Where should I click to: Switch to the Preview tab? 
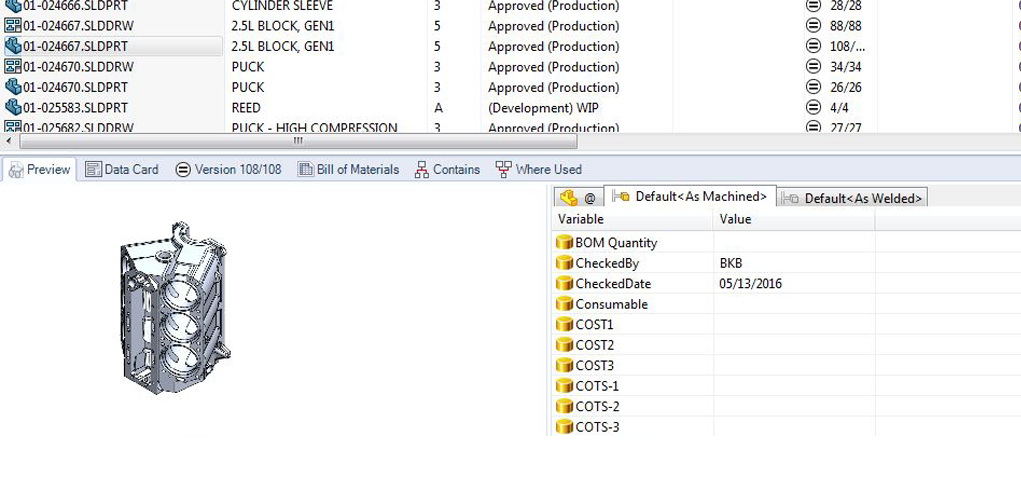pyautogui.click(x=39, y=169)
